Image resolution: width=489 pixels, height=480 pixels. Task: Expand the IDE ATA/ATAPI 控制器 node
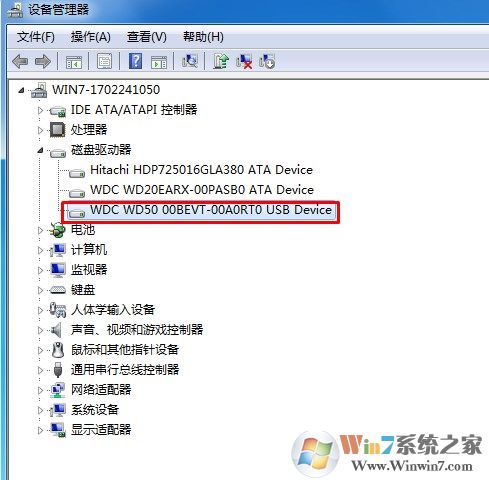pos(40,110)
